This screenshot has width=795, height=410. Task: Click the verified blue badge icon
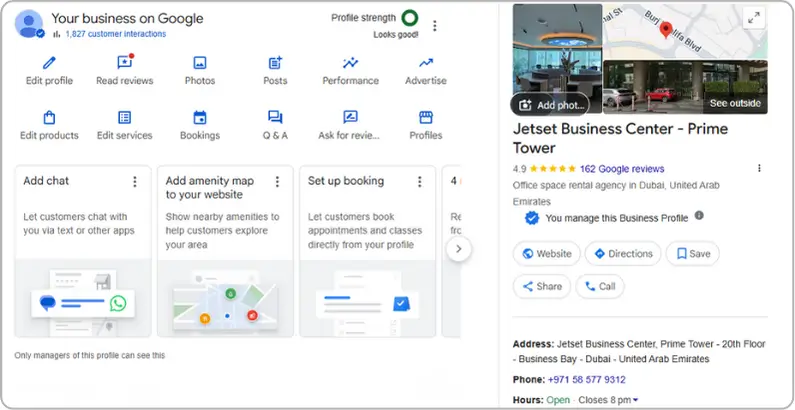click(532, 218)
